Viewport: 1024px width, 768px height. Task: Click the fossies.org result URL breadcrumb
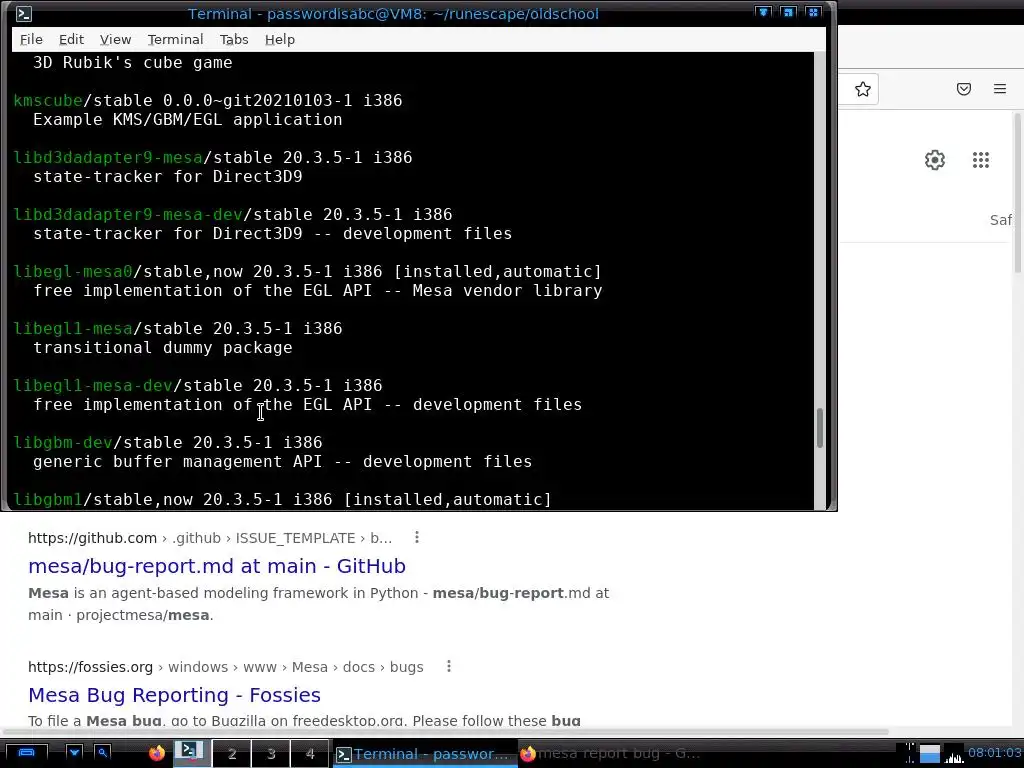pos(225,667)
